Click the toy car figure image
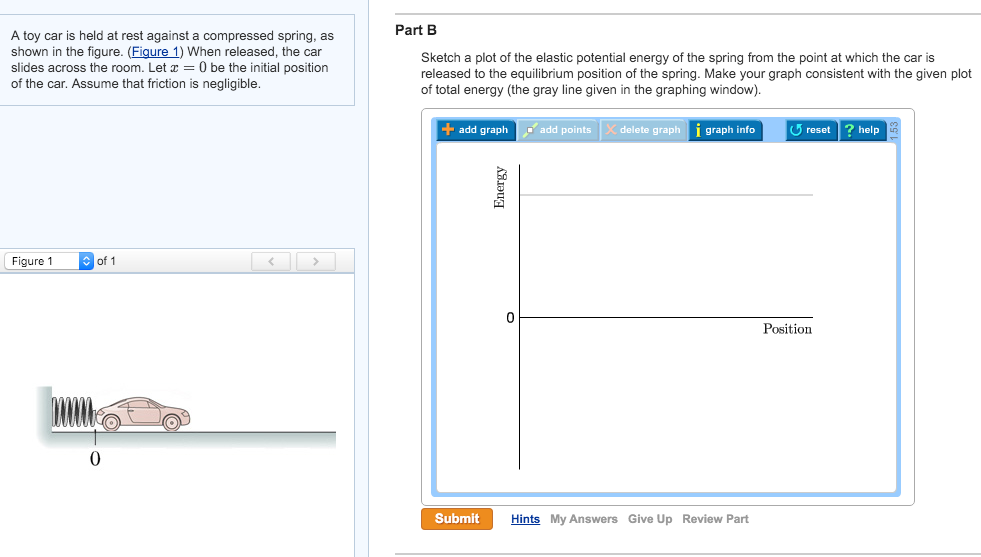Image resolution: width=981 pixels, height=557 pixels. click(146, 411)
